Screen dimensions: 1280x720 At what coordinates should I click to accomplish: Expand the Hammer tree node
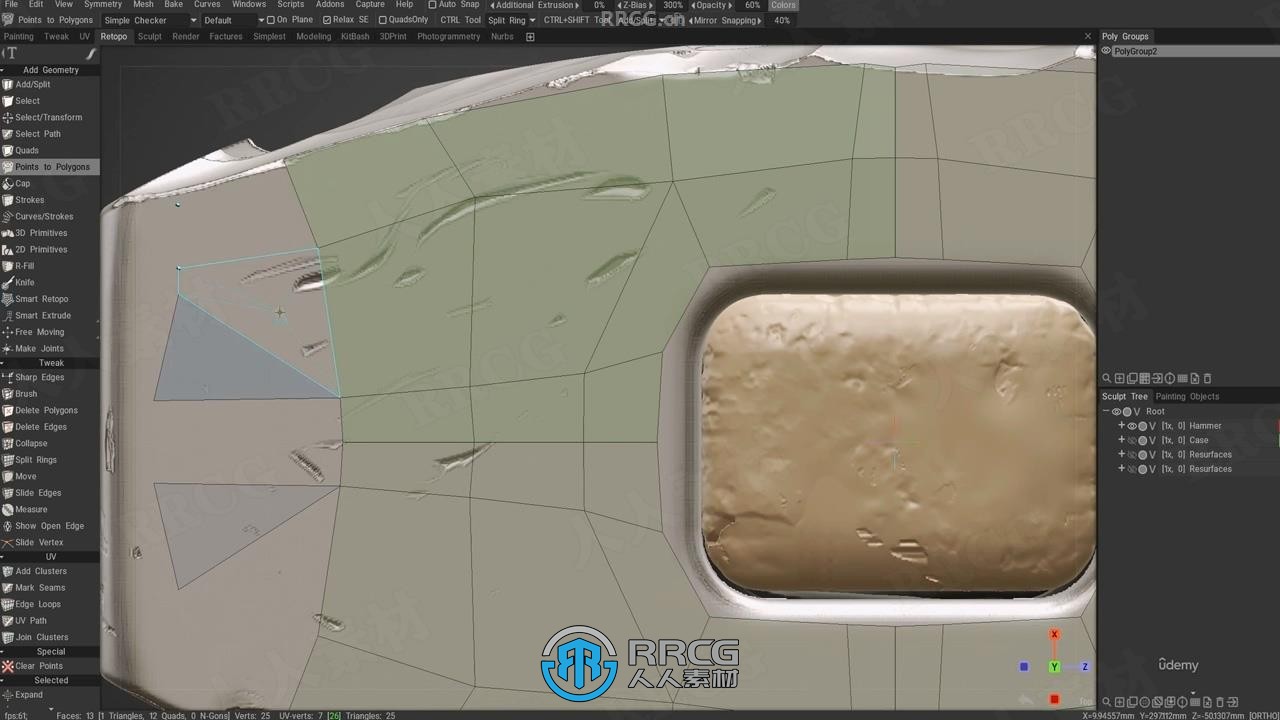(1121, 426)
